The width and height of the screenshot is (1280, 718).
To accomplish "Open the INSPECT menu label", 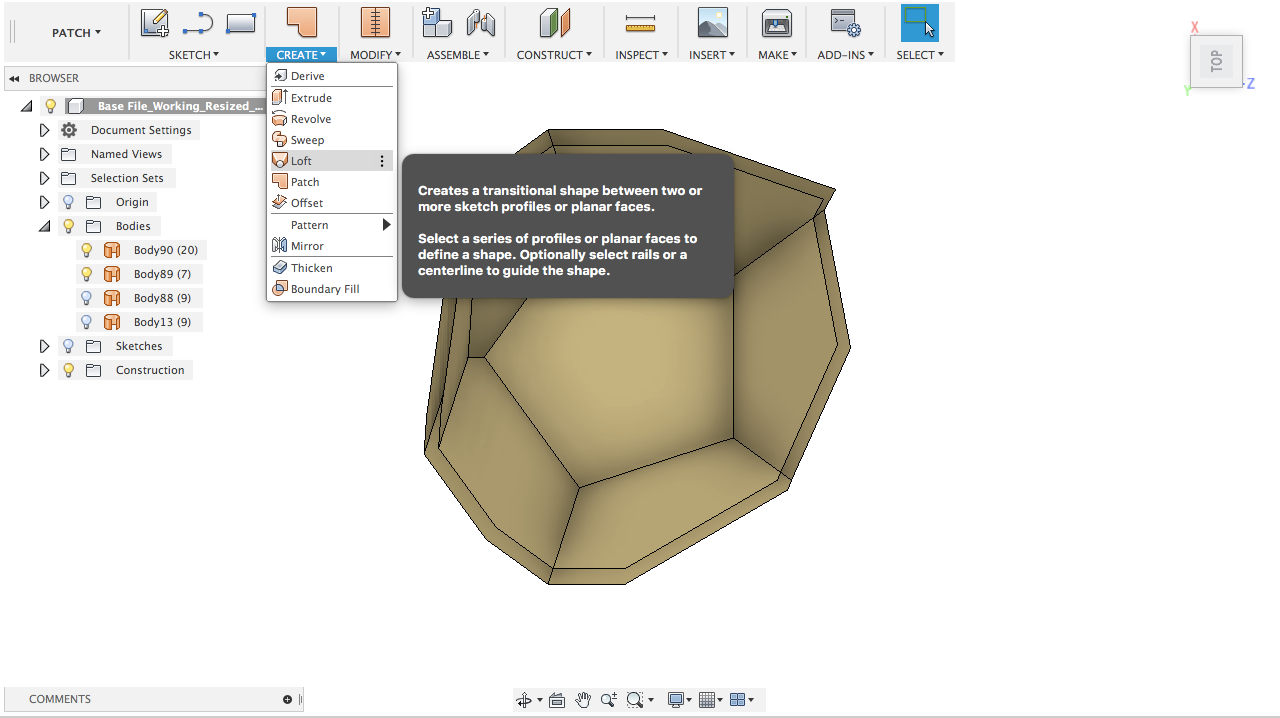I will 641,55.
